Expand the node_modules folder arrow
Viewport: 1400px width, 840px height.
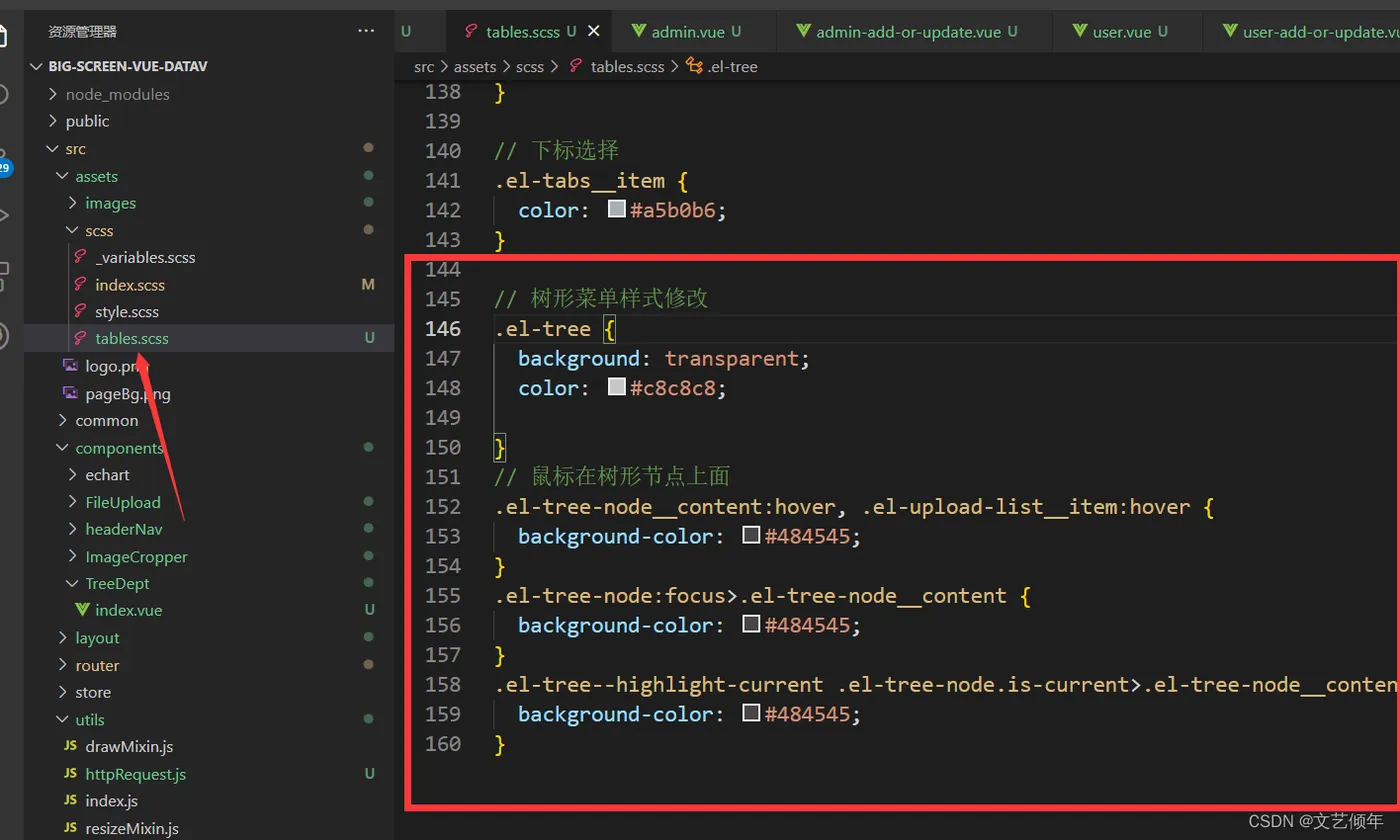tap(53, 94)
